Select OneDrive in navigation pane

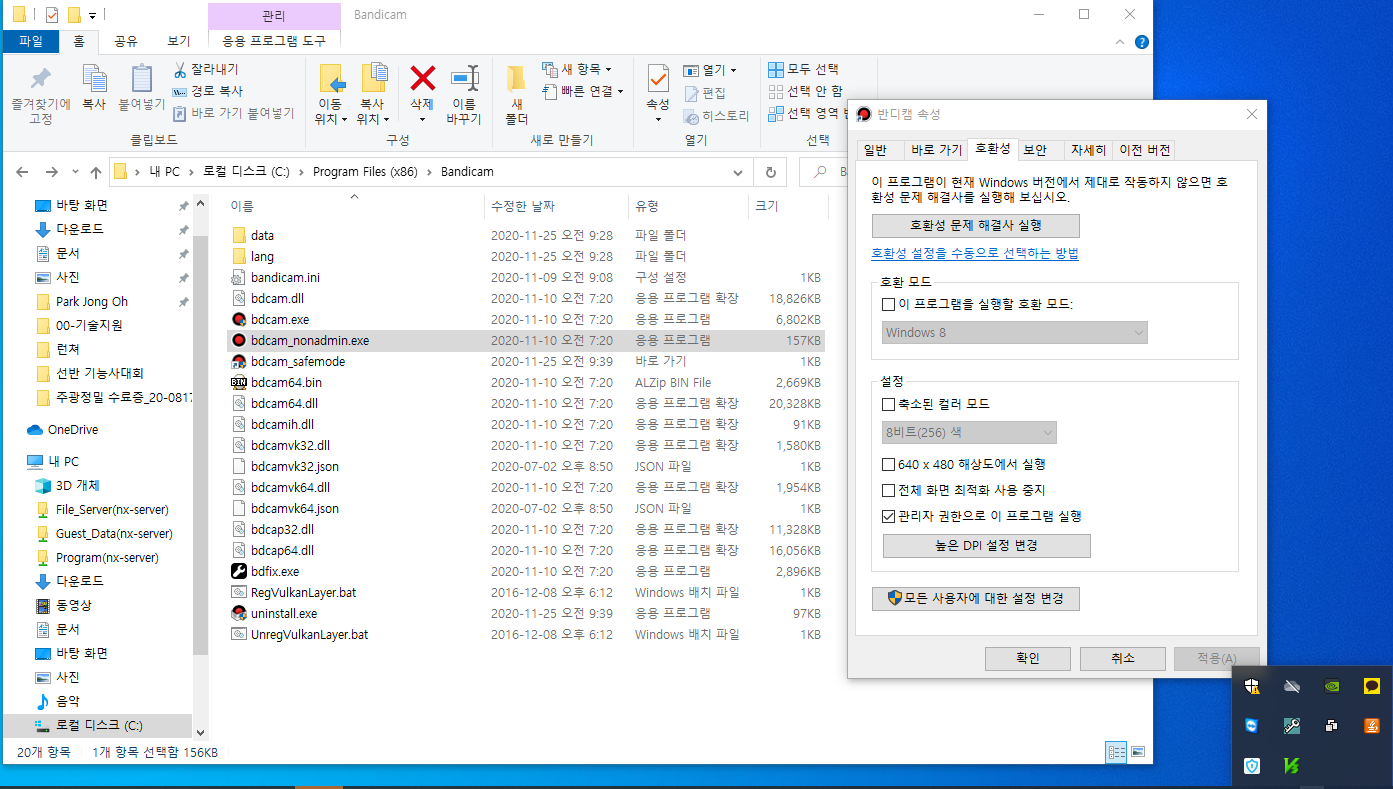point(72,429)
